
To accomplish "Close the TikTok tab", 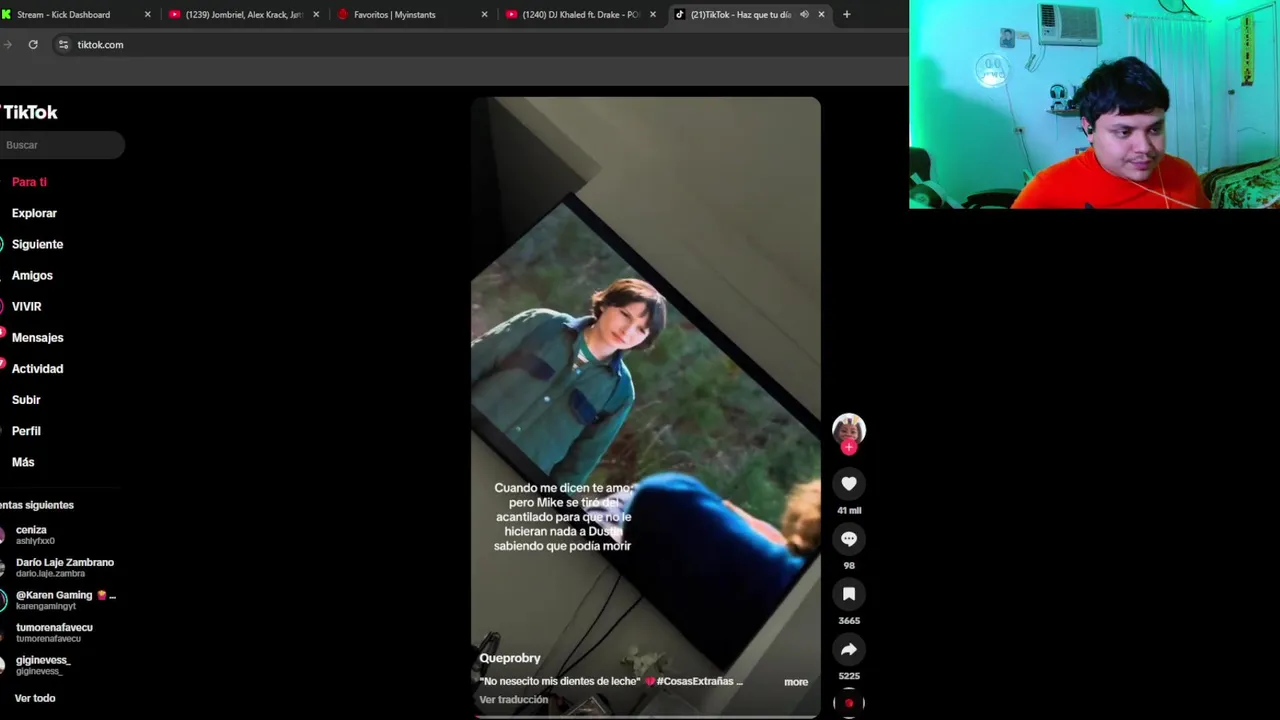I will 822,14.
